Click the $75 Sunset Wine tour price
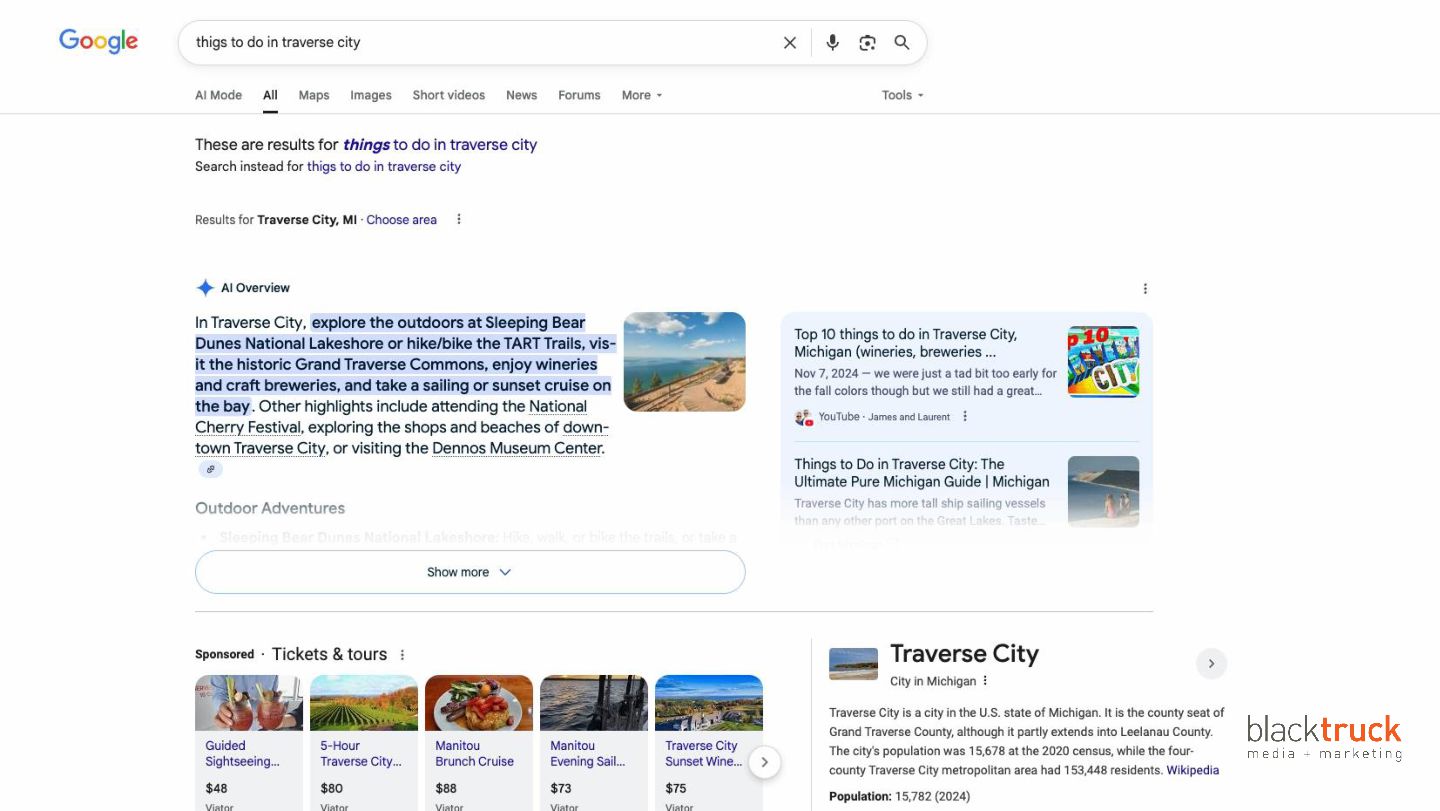The width and height of the screenshot is (1440, 811). [x=677, y=788]
